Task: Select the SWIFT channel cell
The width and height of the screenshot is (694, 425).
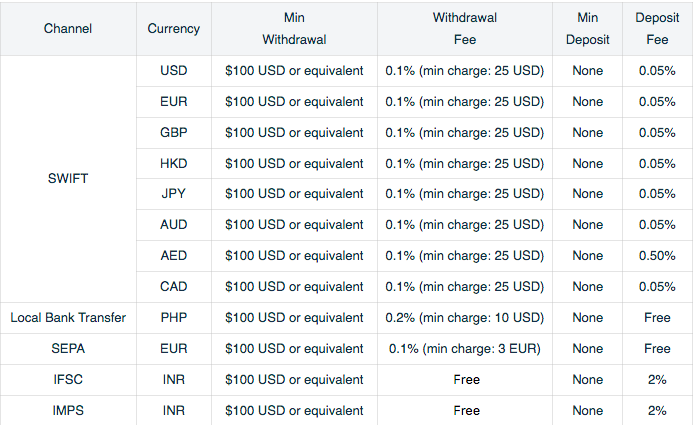Action: pos(68,179)
